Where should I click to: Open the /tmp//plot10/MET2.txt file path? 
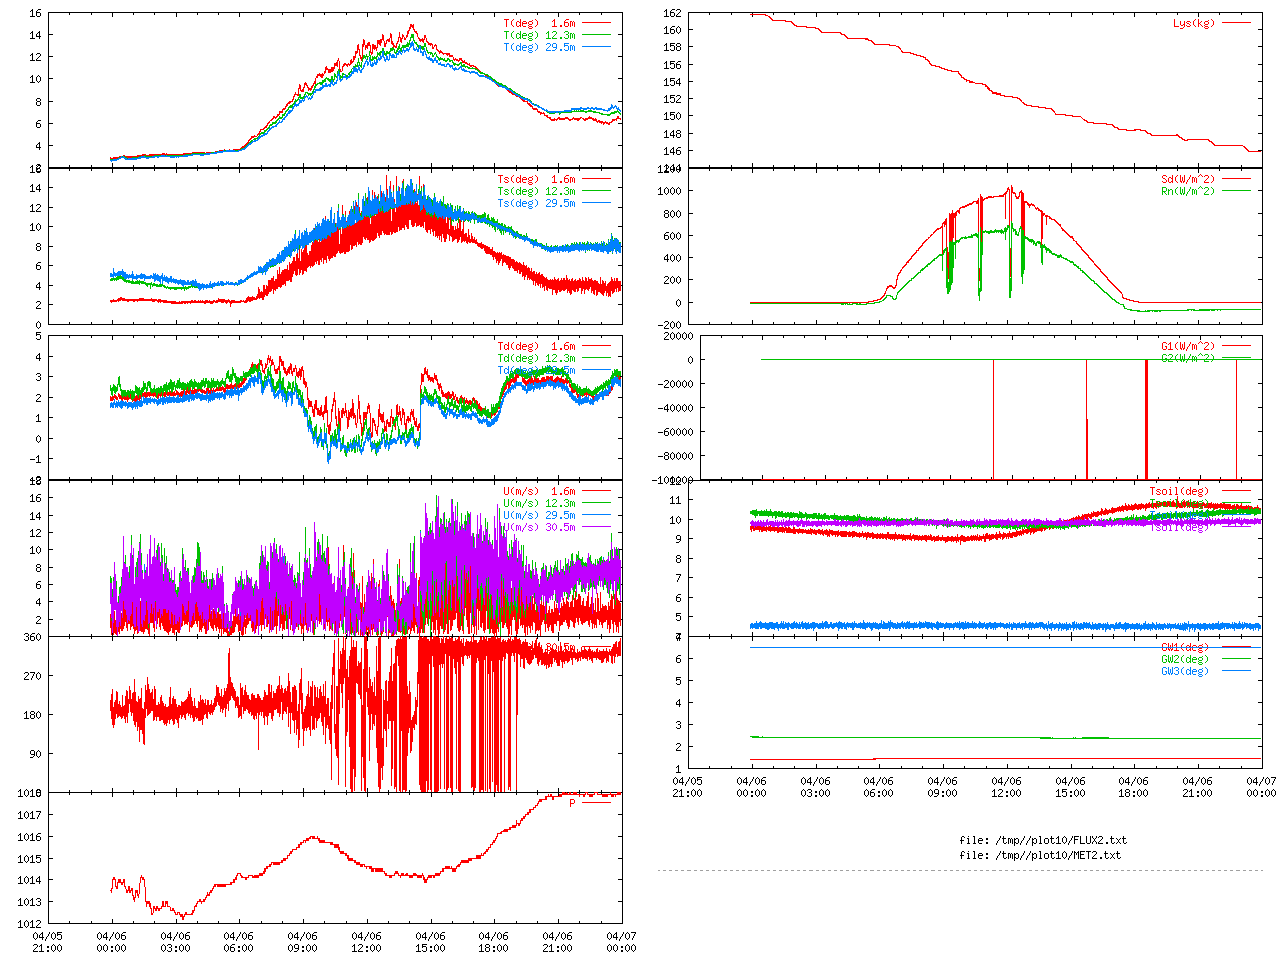tap(1040, 855)
